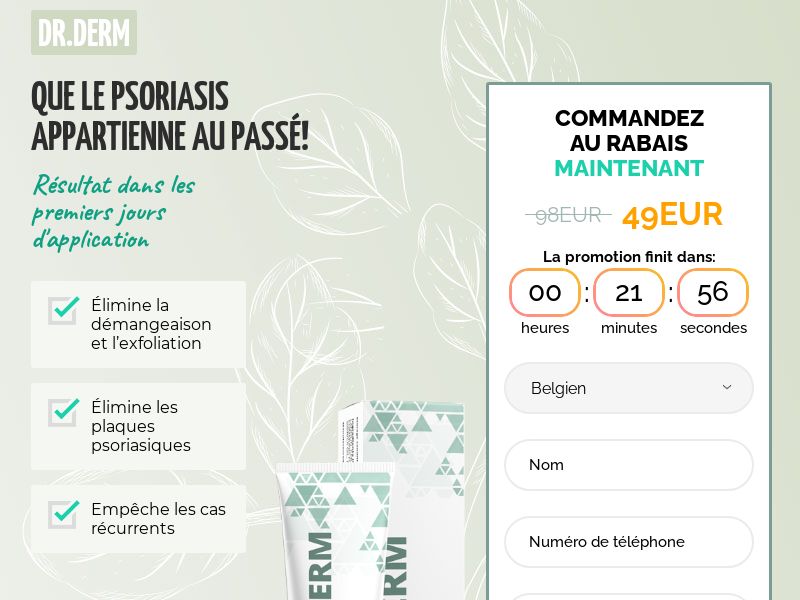Click checkmark beside itching and exfoliation benefit
Screen dimensions: 800x600
click(x=64, y=309)
